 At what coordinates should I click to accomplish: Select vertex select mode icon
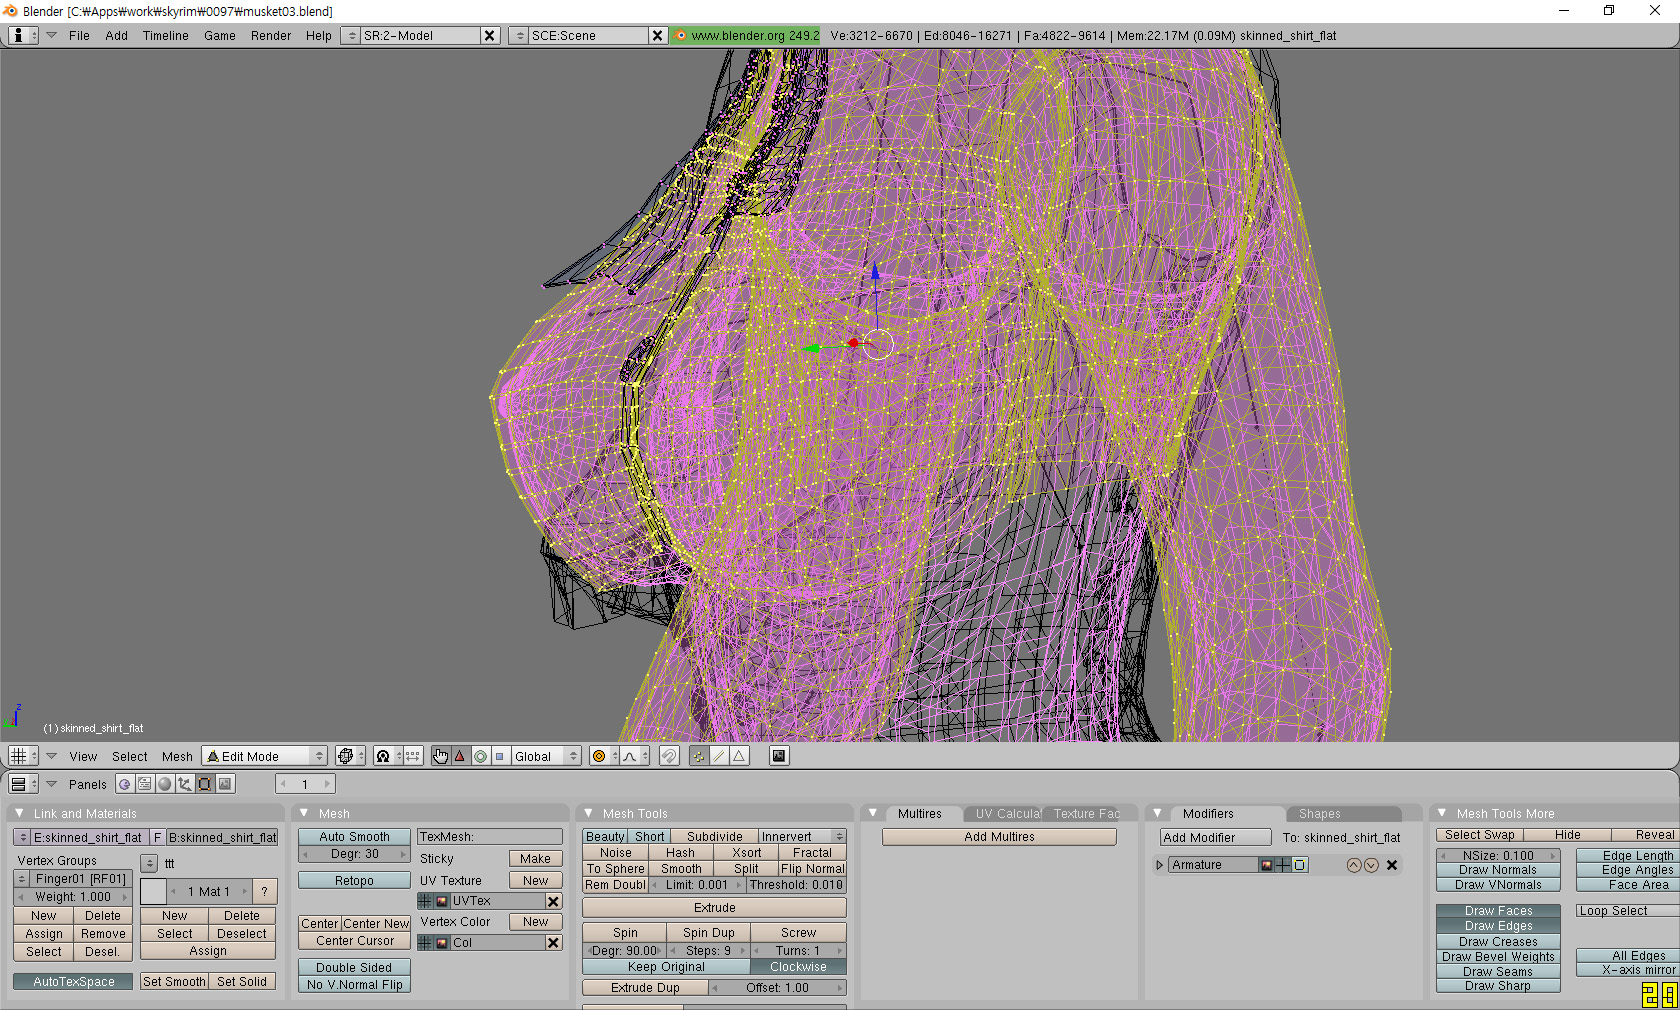tap(698, 756)
